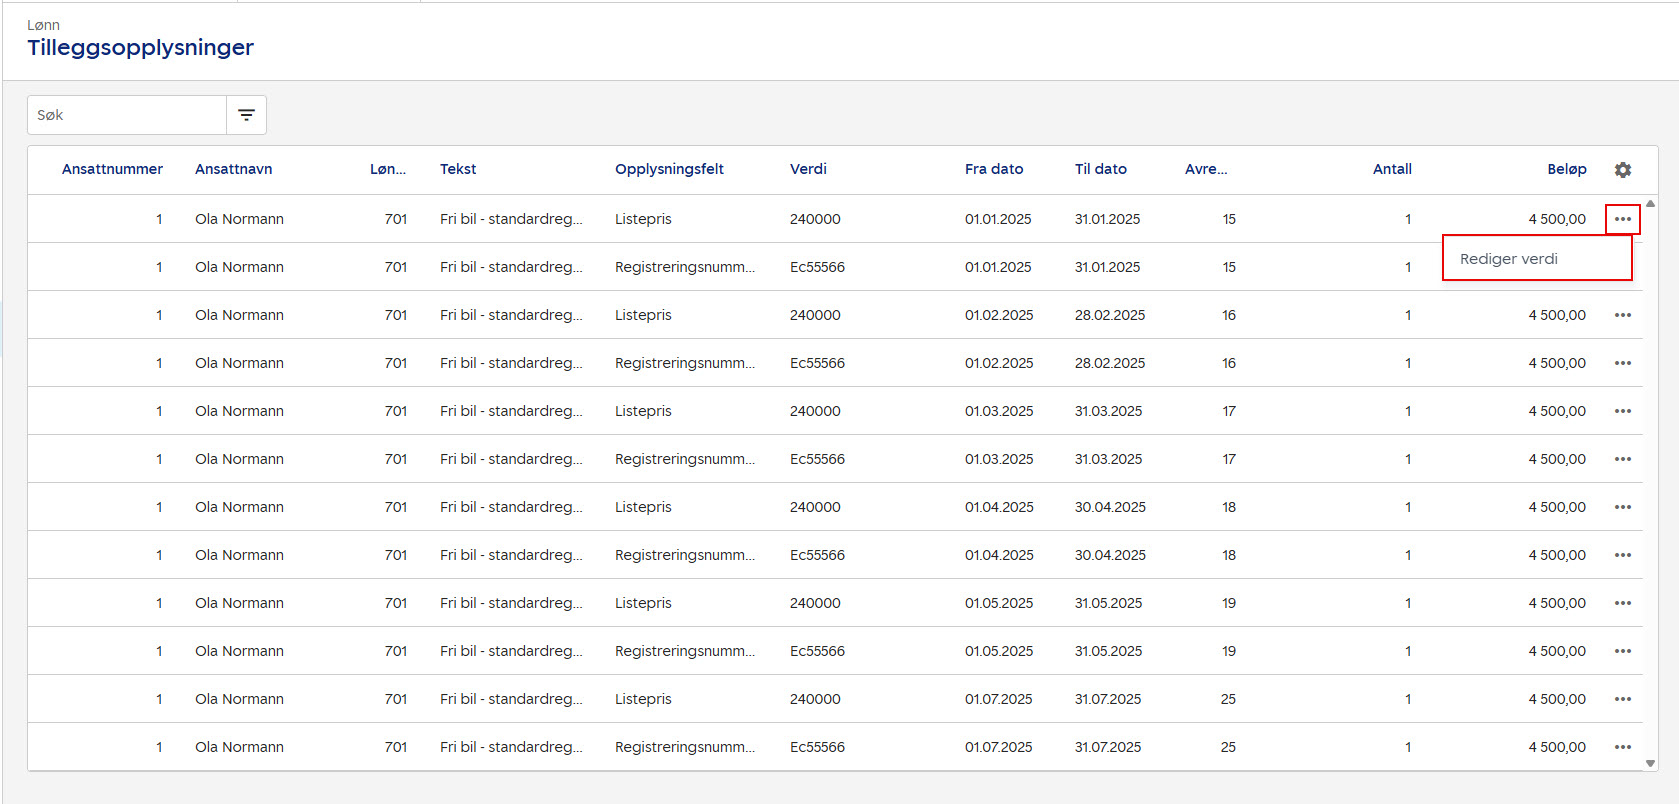
Task: Close the highlighted three-dot menu on the first row
Action: pyautogui.click(x=1622, y=219)
